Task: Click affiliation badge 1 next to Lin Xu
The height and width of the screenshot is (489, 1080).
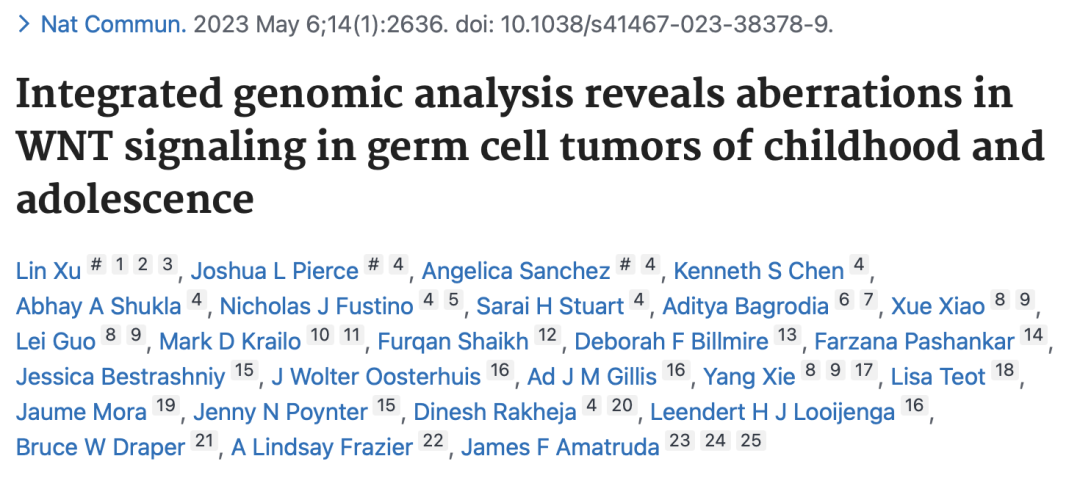Action: click(x=120, y=265)
